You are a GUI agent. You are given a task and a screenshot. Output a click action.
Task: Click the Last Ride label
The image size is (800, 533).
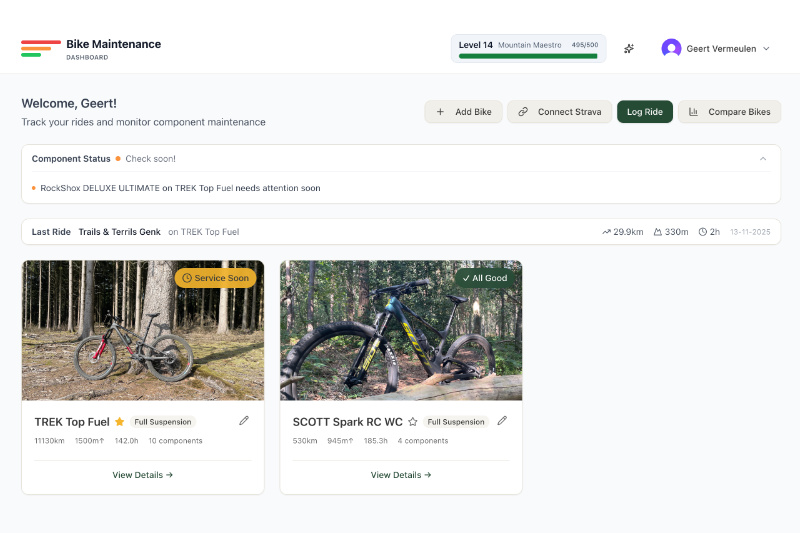click(51, 232)
